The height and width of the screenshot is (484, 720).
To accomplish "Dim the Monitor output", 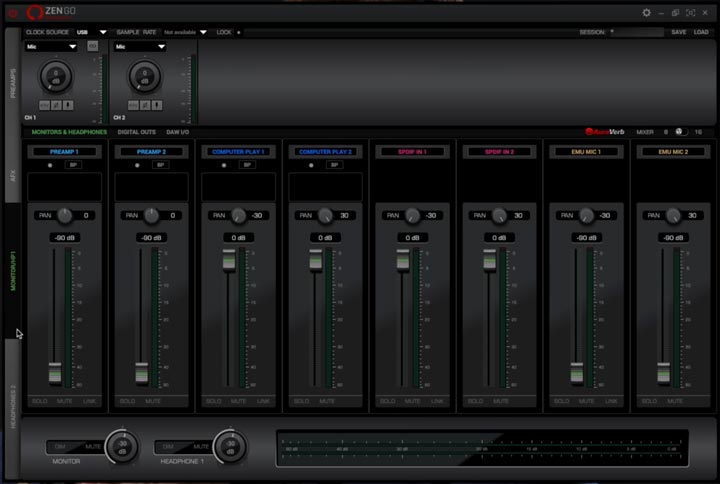I will pos(60,446).
